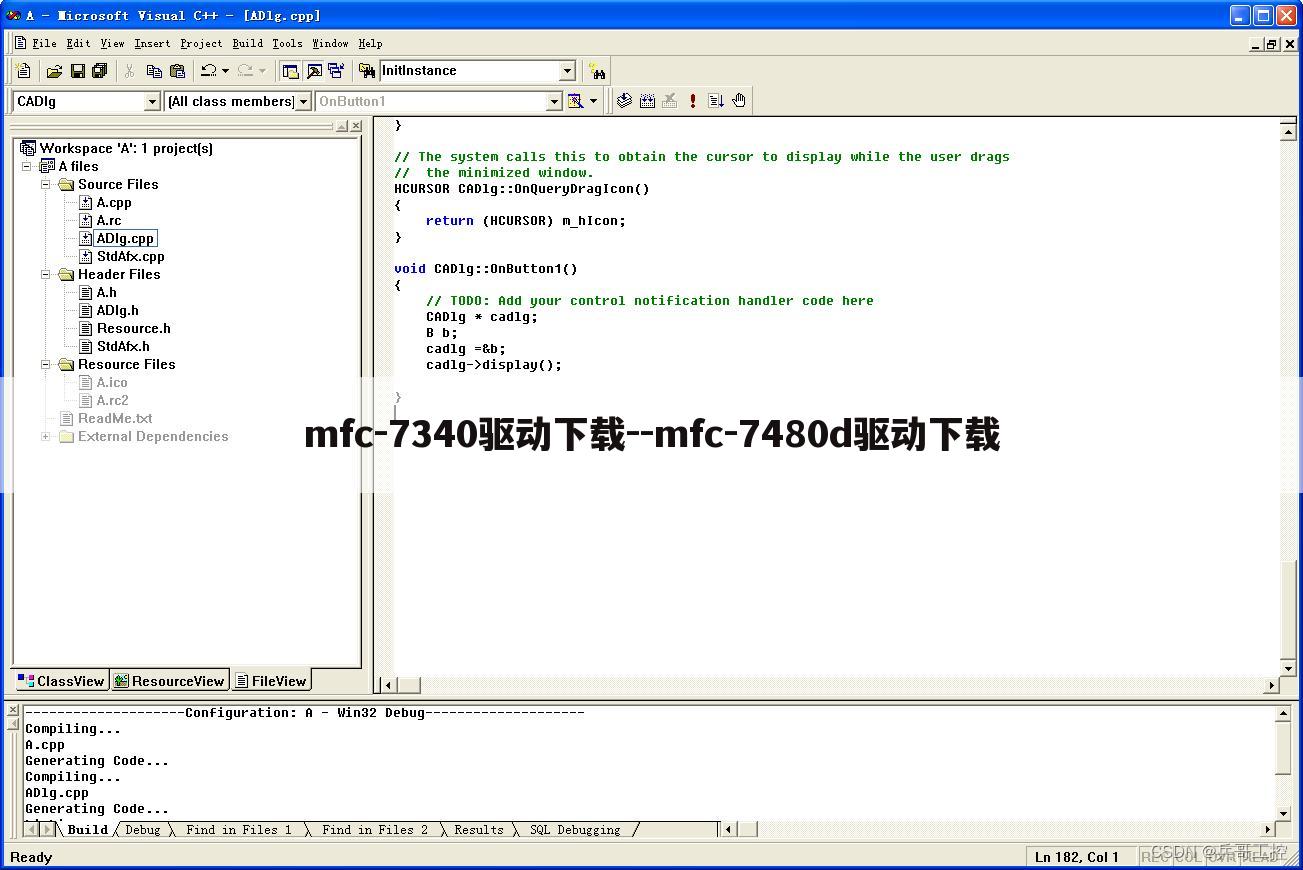
Task: Open the Project menu
Action: tap(201, 43)
